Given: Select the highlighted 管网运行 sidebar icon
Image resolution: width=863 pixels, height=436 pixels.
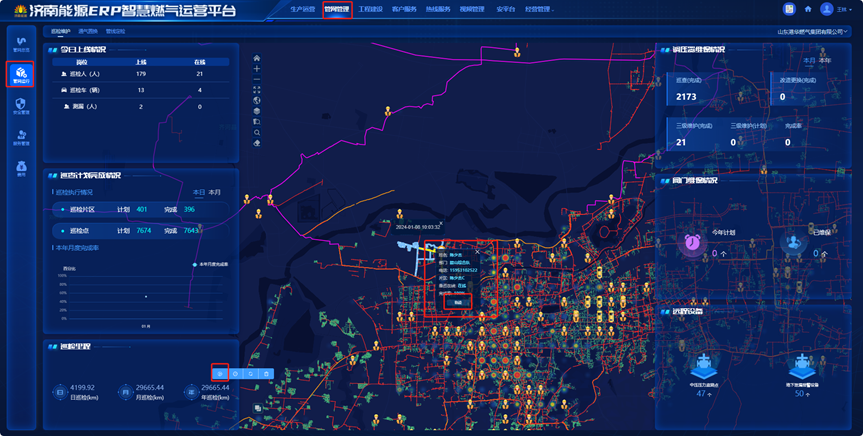Looking at the screenshot, I should (21, 74).
